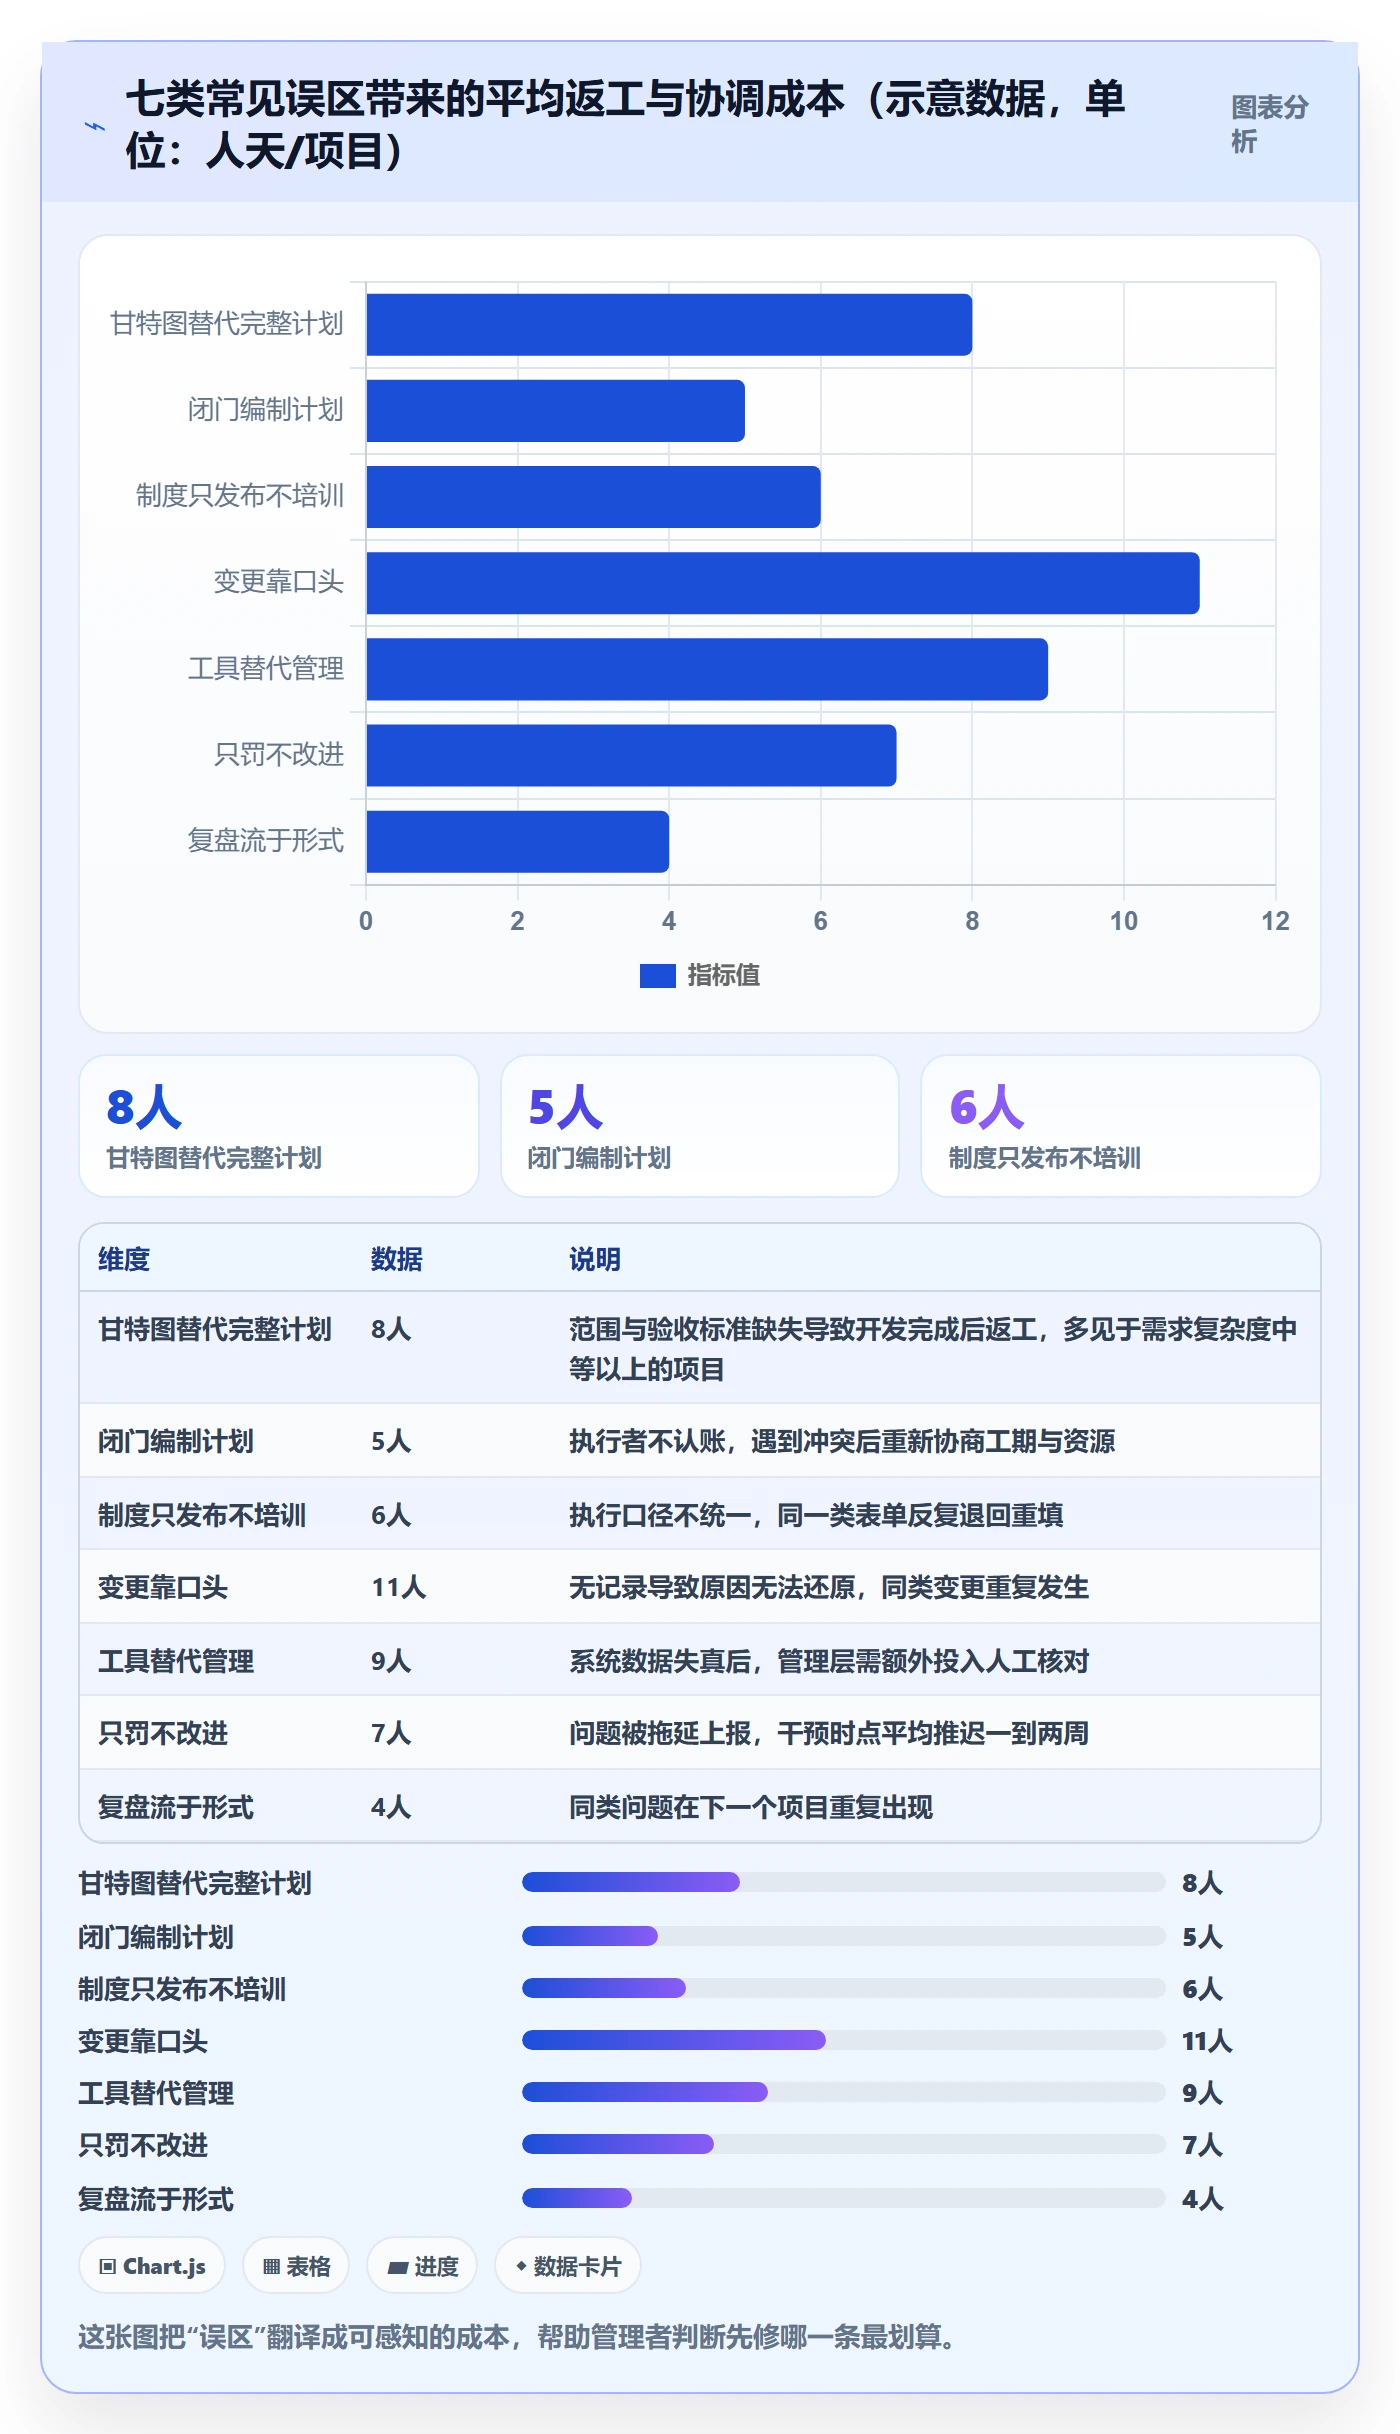Click the 变更靠口头 bar in chart
The image size is (1400, 2434).
[782, 583]
